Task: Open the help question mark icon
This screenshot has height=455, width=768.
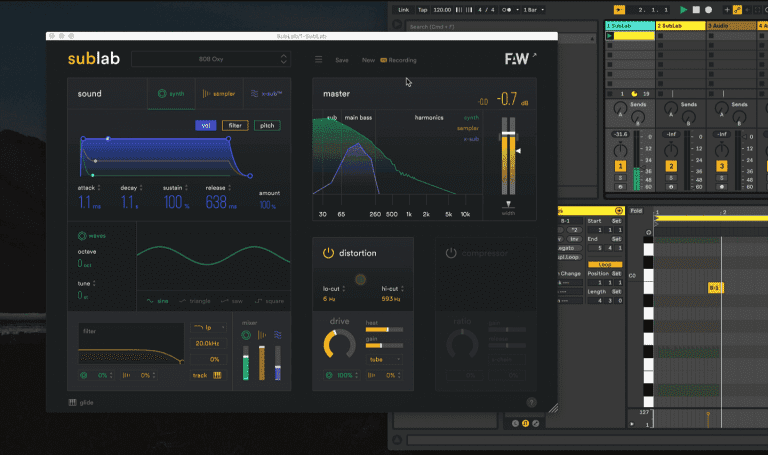Action: pyautogui.click(x=531, y=403)
